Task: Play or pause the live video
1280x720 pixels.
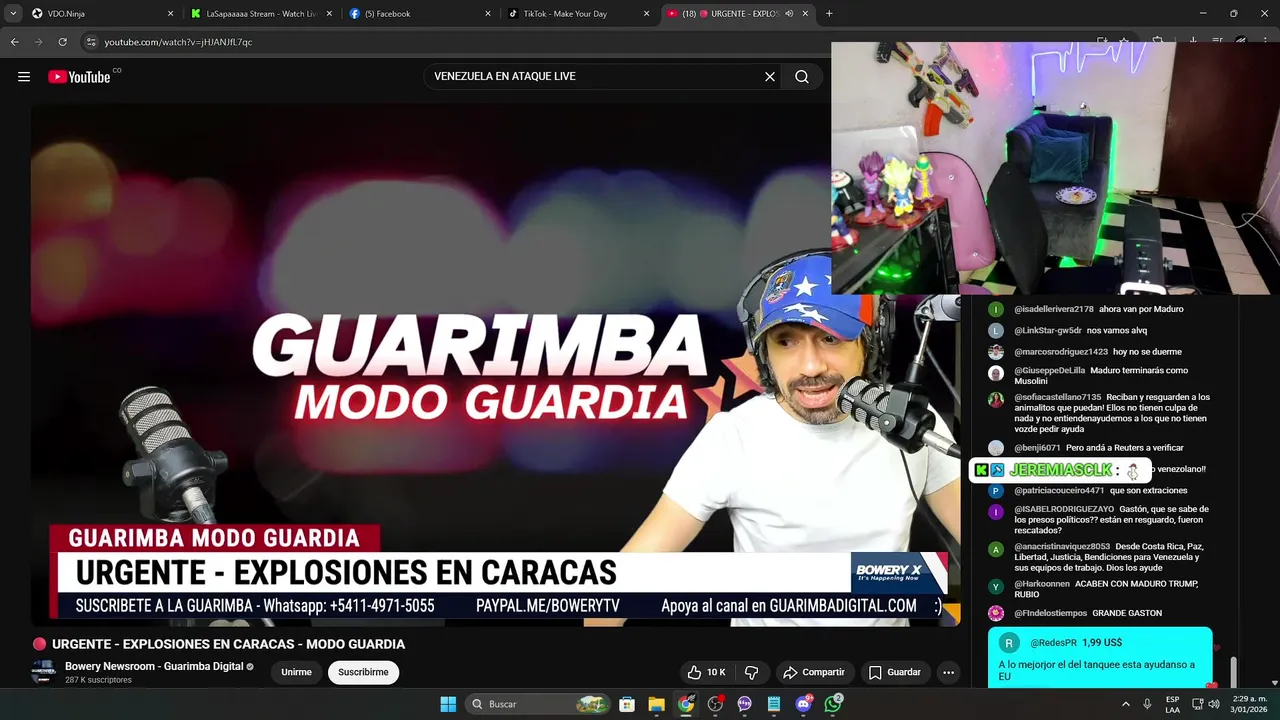Action: click(495, 365)
